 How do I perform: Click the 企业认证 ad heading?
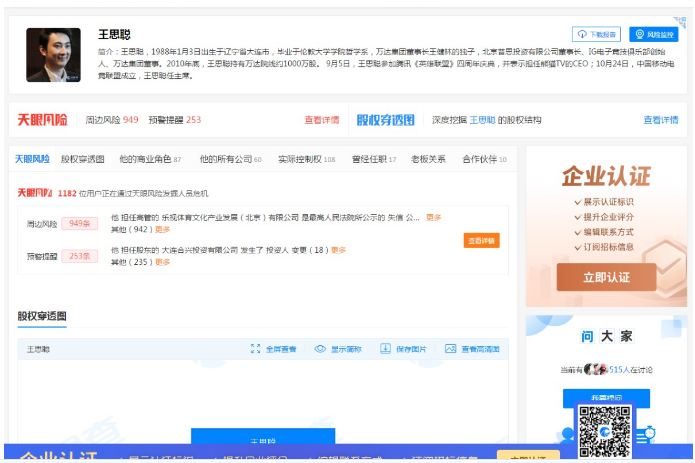tap(606, 176)
